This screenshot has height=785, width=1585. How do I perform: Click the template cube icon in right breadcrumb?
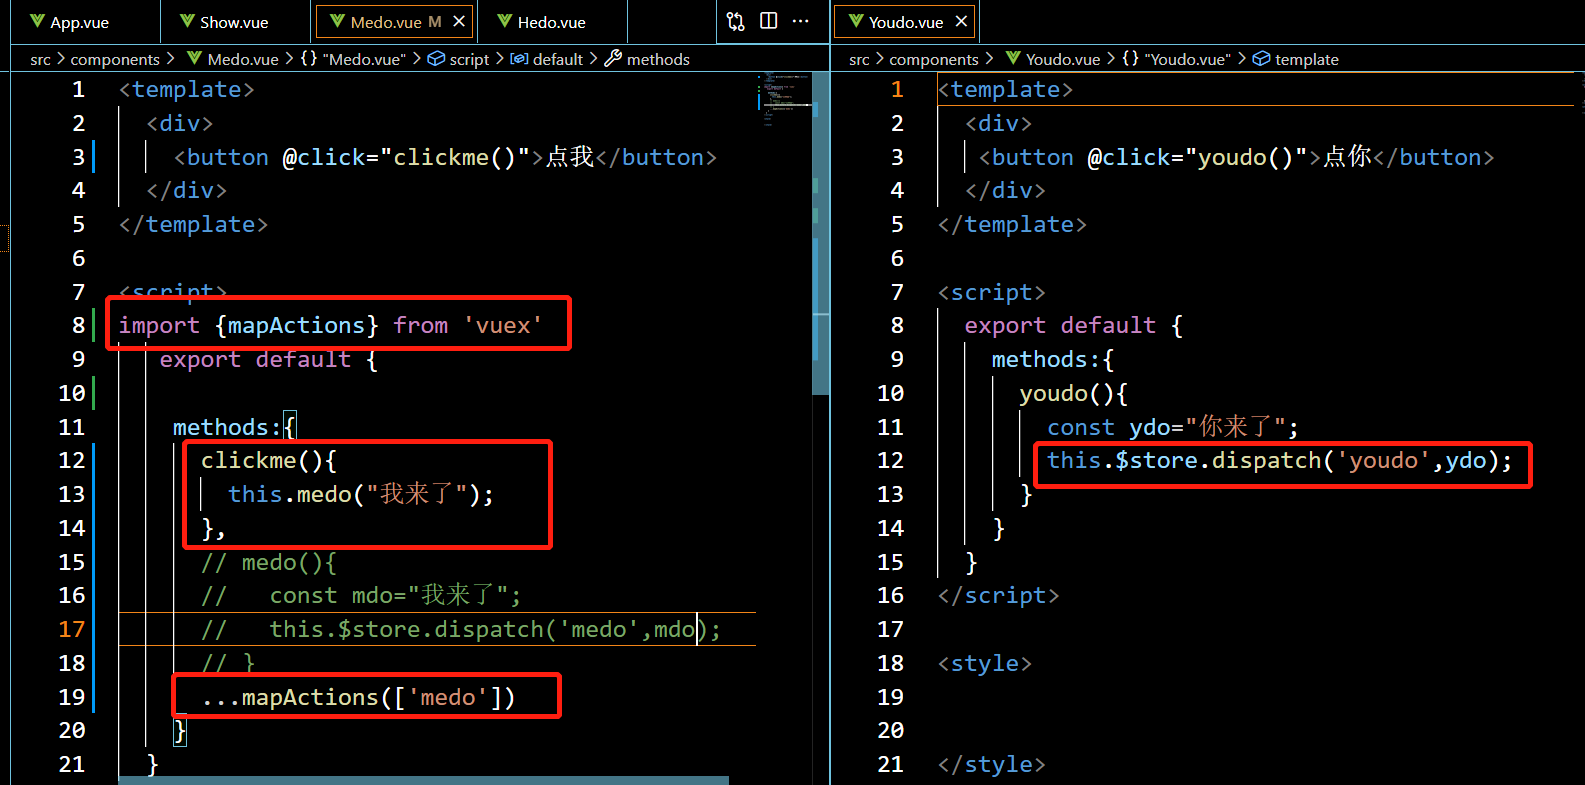(x=1261, y=59)
